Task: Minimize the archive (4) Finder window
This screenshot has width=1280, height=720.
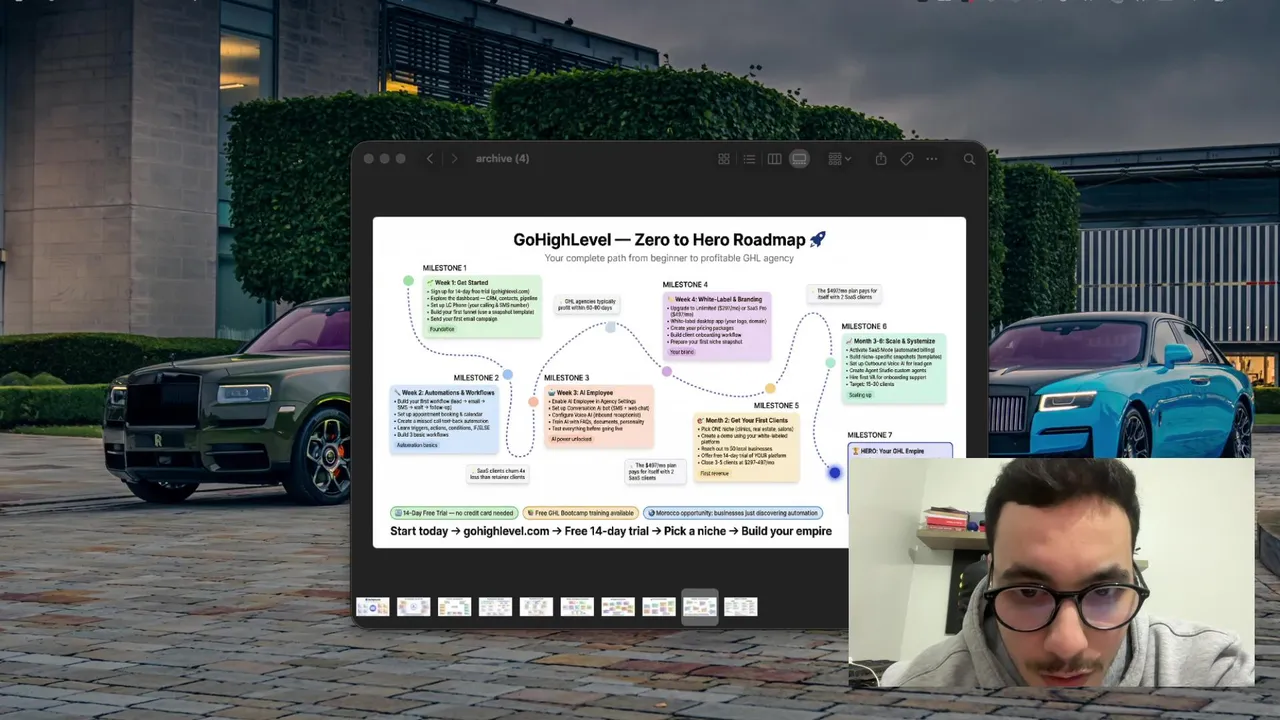Action: pyautogui.click(x=385, y=159)
